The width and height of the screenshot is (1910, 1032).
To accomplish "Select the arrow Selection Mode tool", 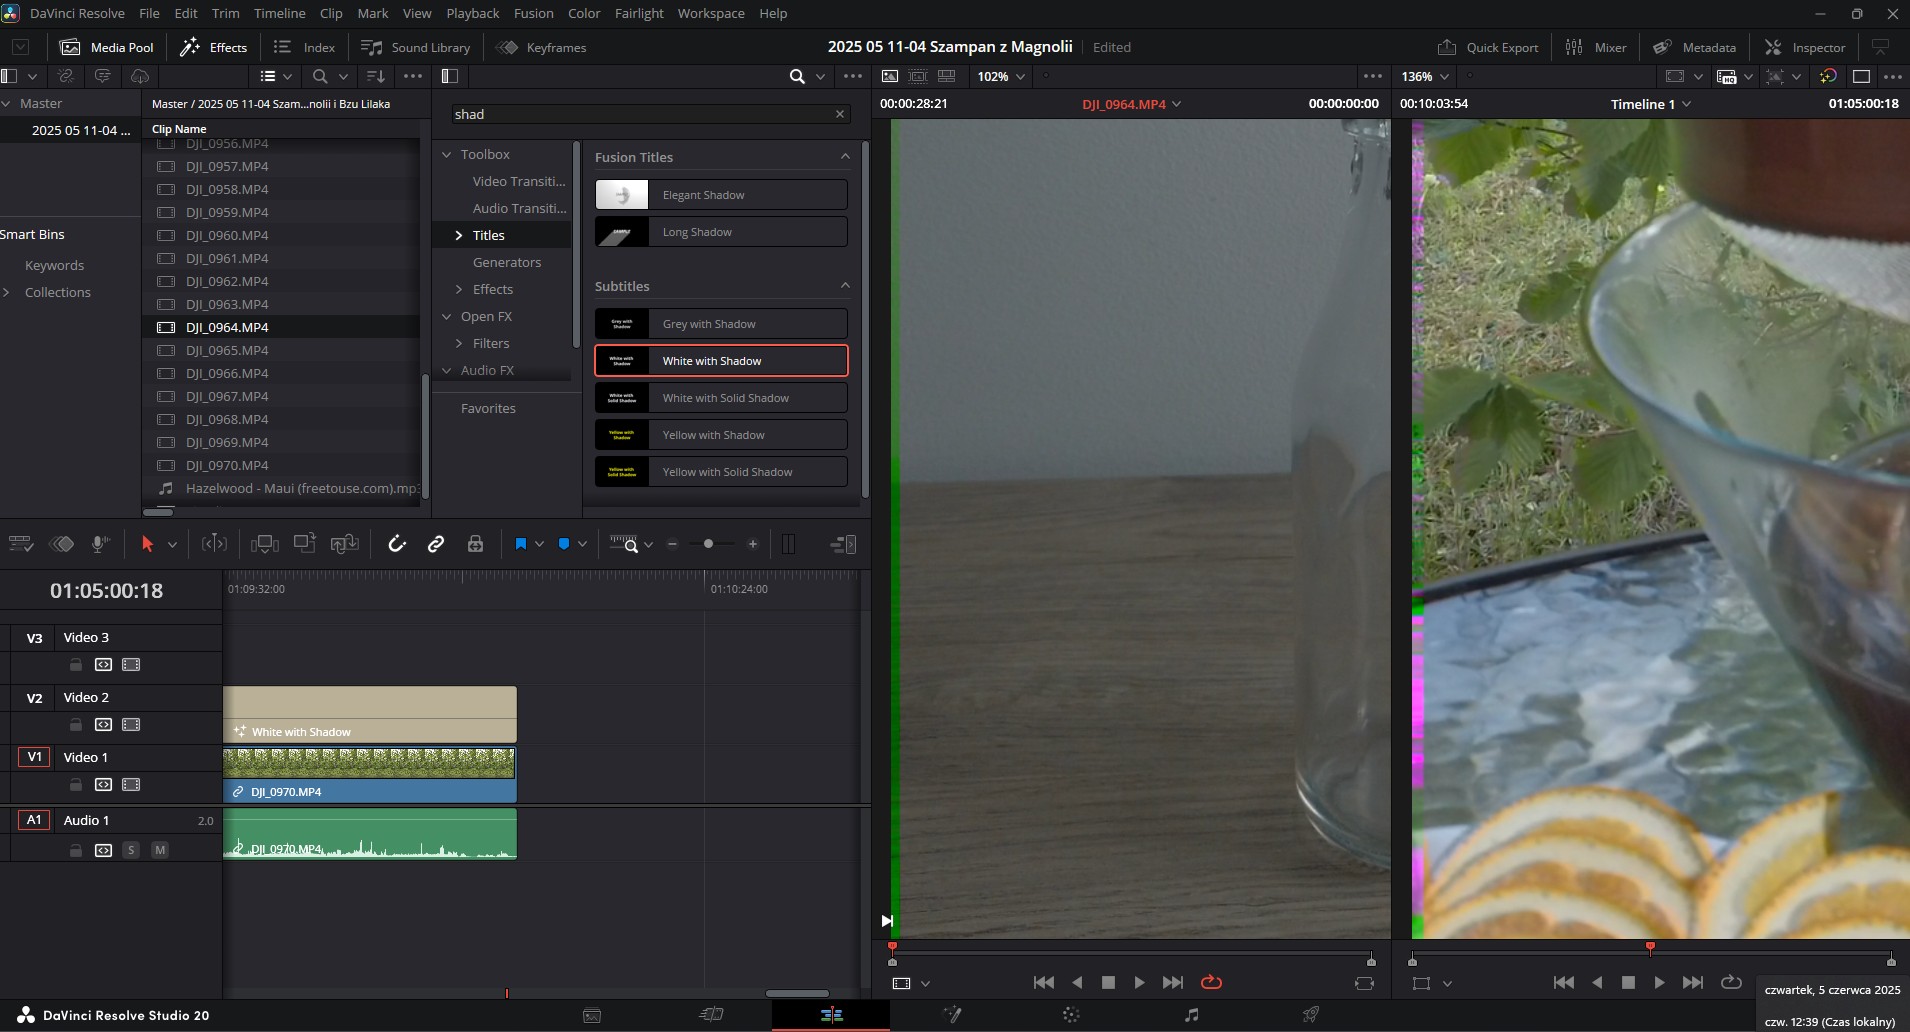I will point(147,544).
